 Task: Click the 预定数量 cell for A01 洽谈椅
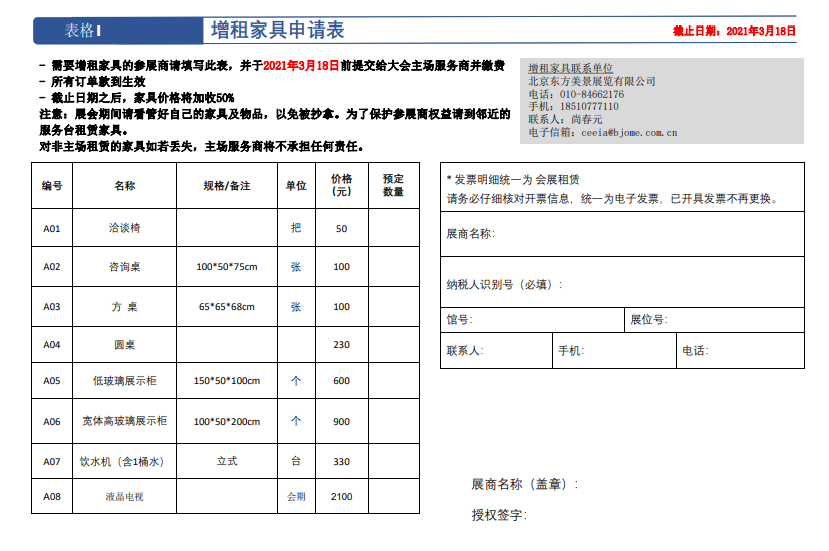coord(393,228)
